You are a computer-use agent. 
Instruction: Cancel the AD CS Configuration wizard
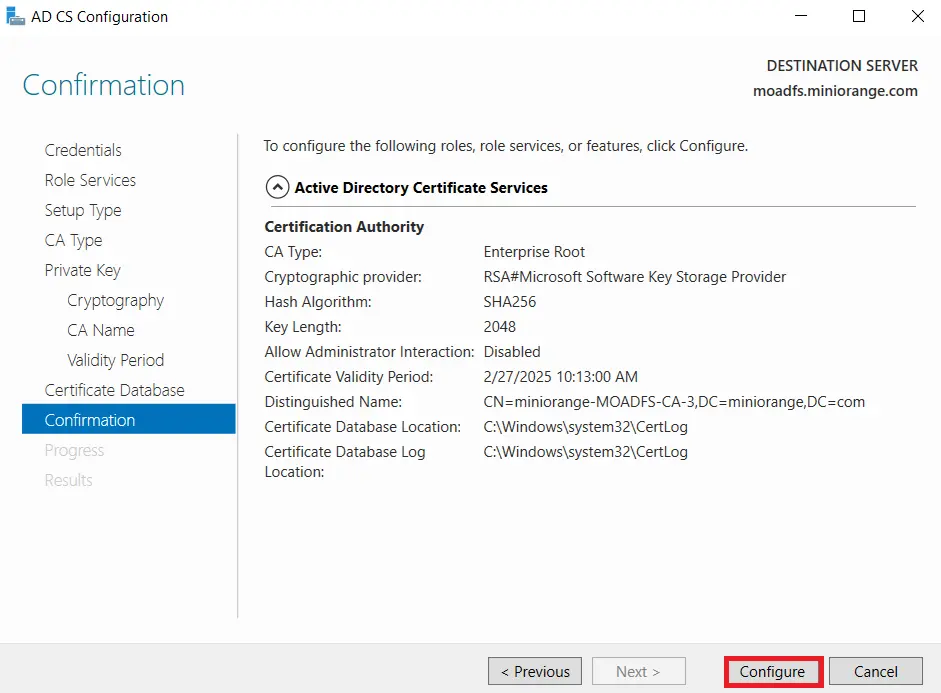click(x=876, y=671)
